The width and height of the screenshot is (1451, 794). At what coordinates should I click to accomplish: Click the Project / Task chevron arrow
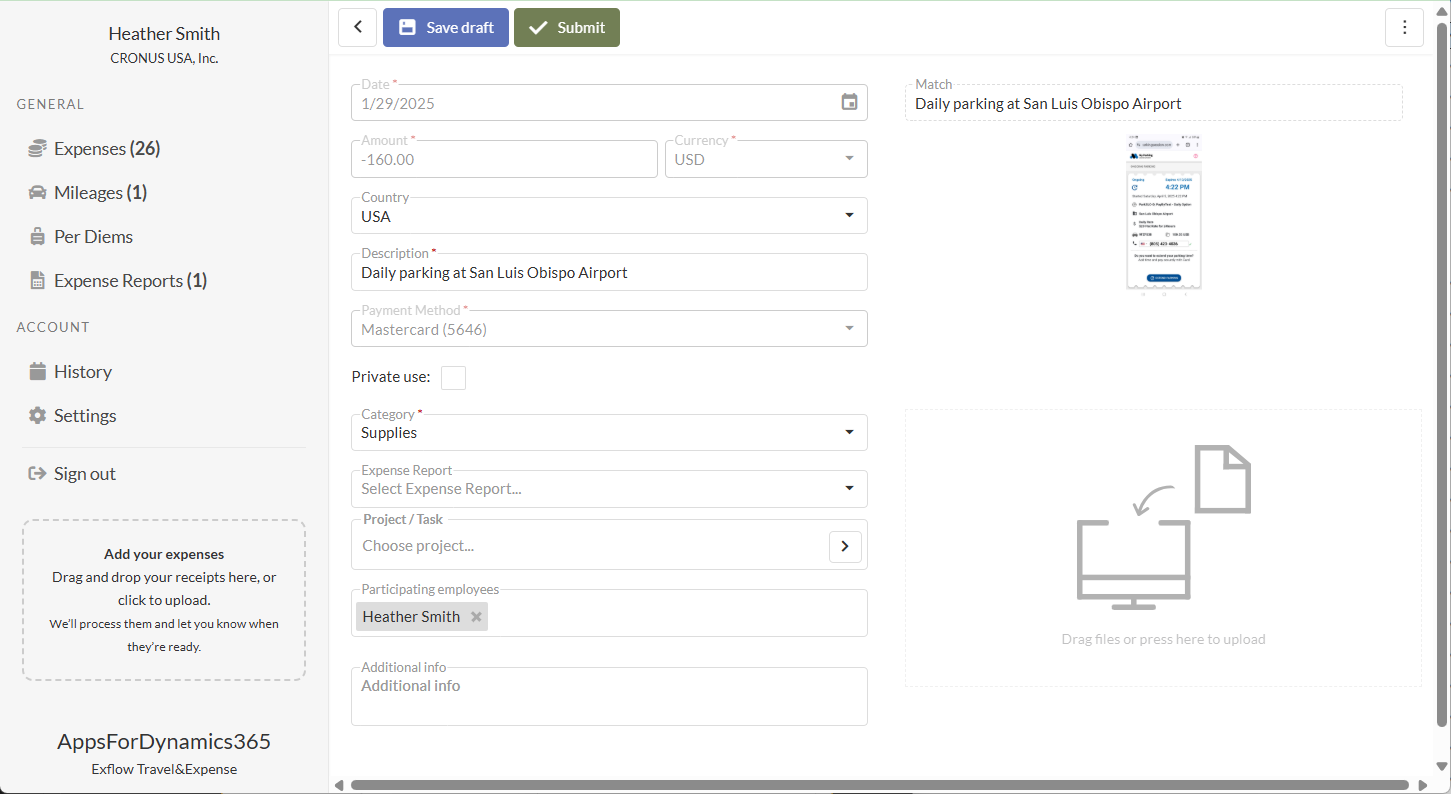click(845, 546)
